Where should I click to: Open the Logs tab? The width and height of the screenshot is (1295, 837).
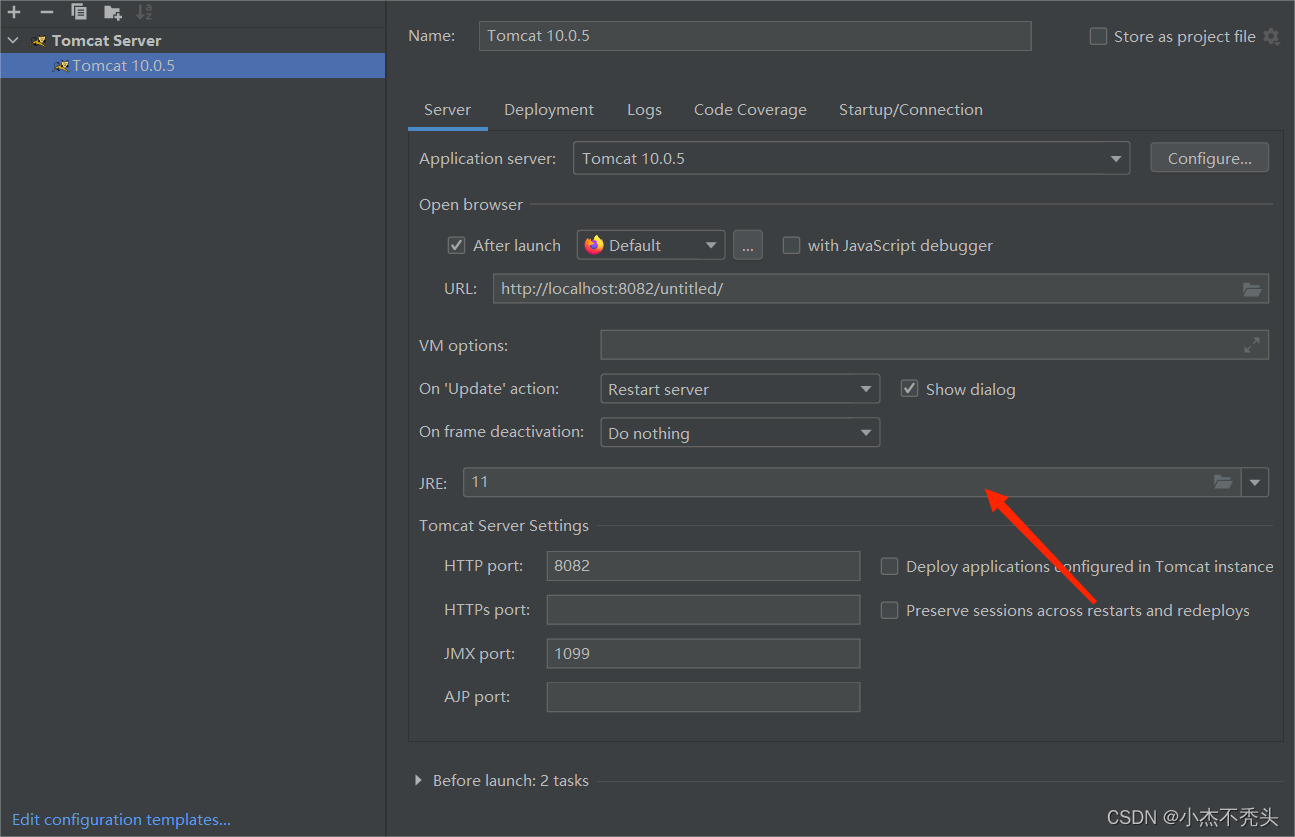point(644,110)
